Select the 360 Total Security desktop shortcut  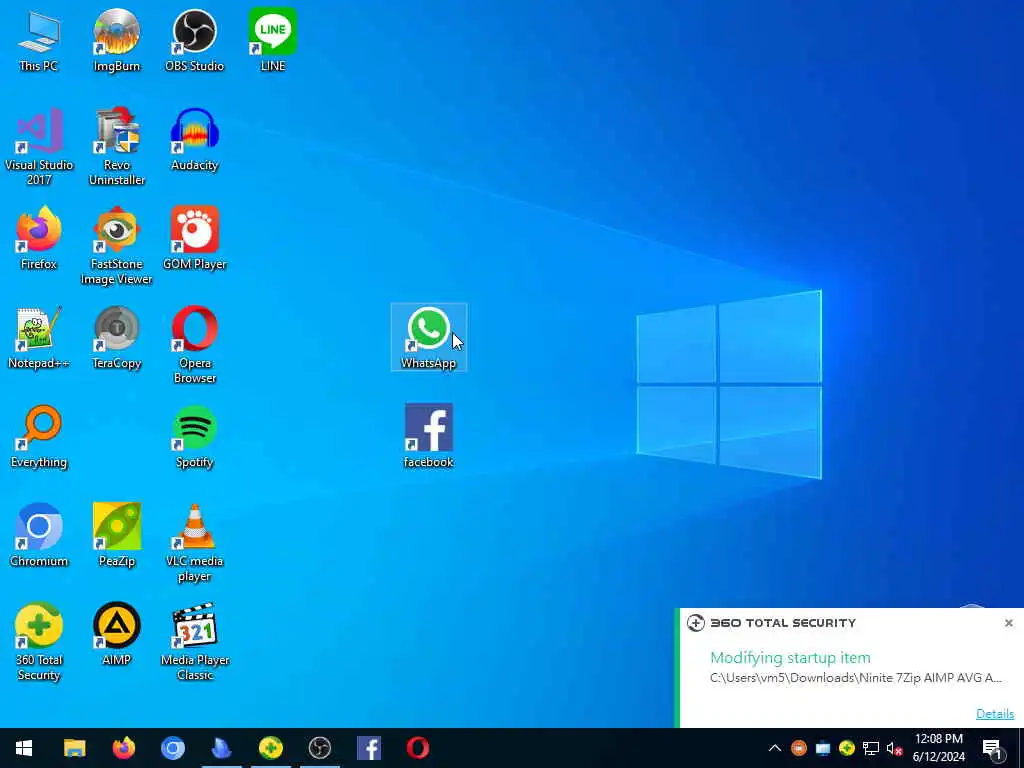coord(39,643)
